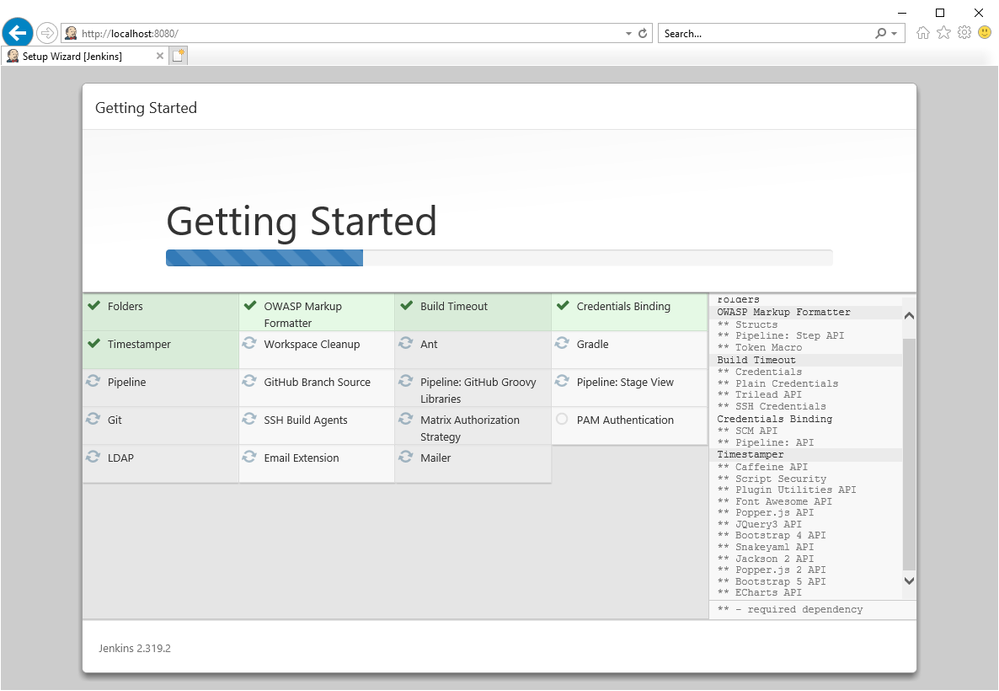
Task: Close the Setup Wizard [Jenkins] tab
Action: click(160, 56)
